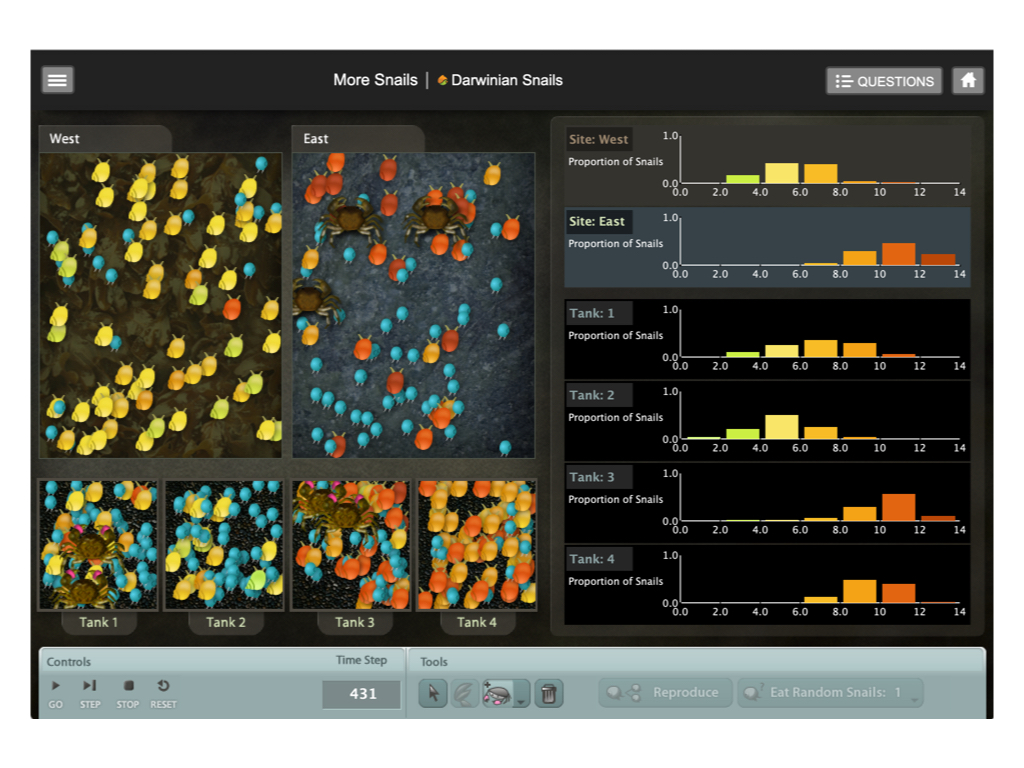Image resolution: width=1024 pixels, height=768 pixels.
Task: Select the add crab tool
Action: pyautogui.click(x=498, y=693)
